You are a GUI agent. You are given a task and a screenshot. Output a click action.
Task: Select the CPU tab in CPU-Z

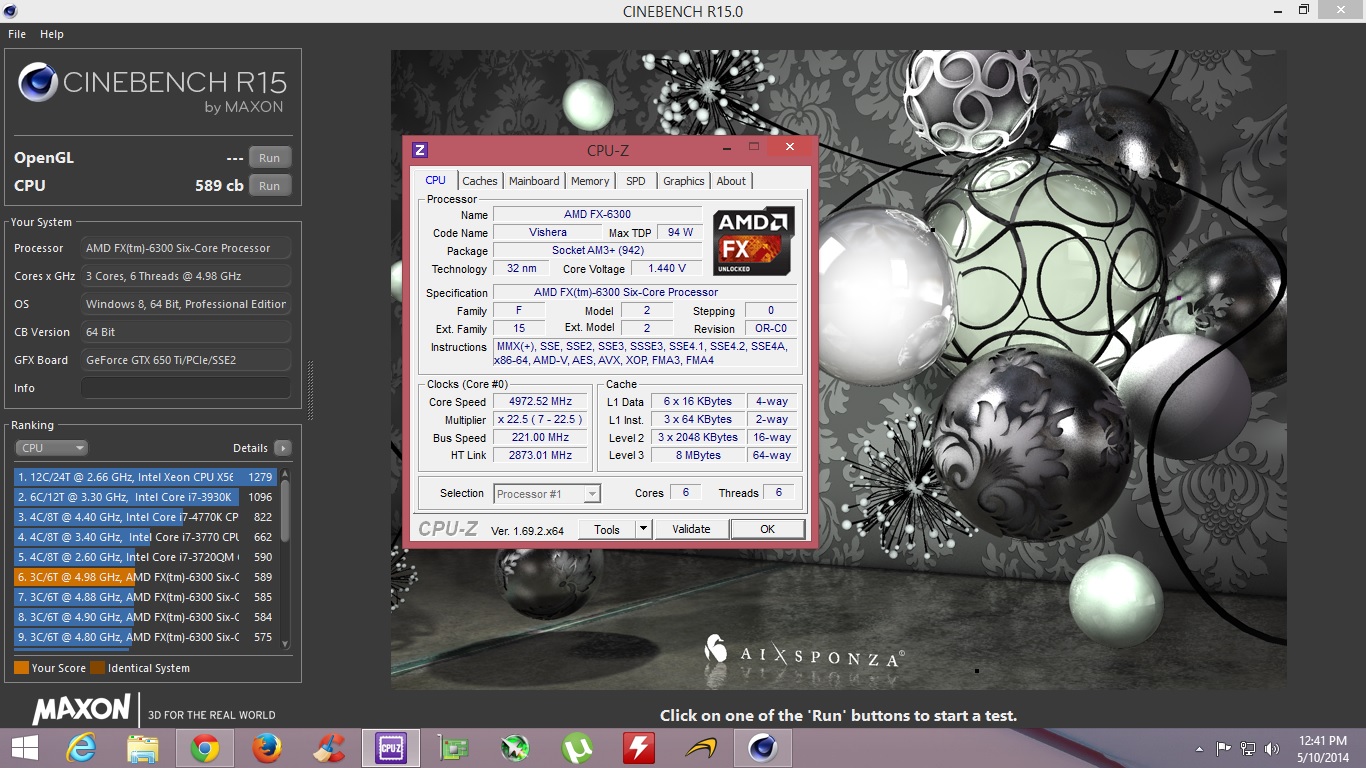point(435,180)
